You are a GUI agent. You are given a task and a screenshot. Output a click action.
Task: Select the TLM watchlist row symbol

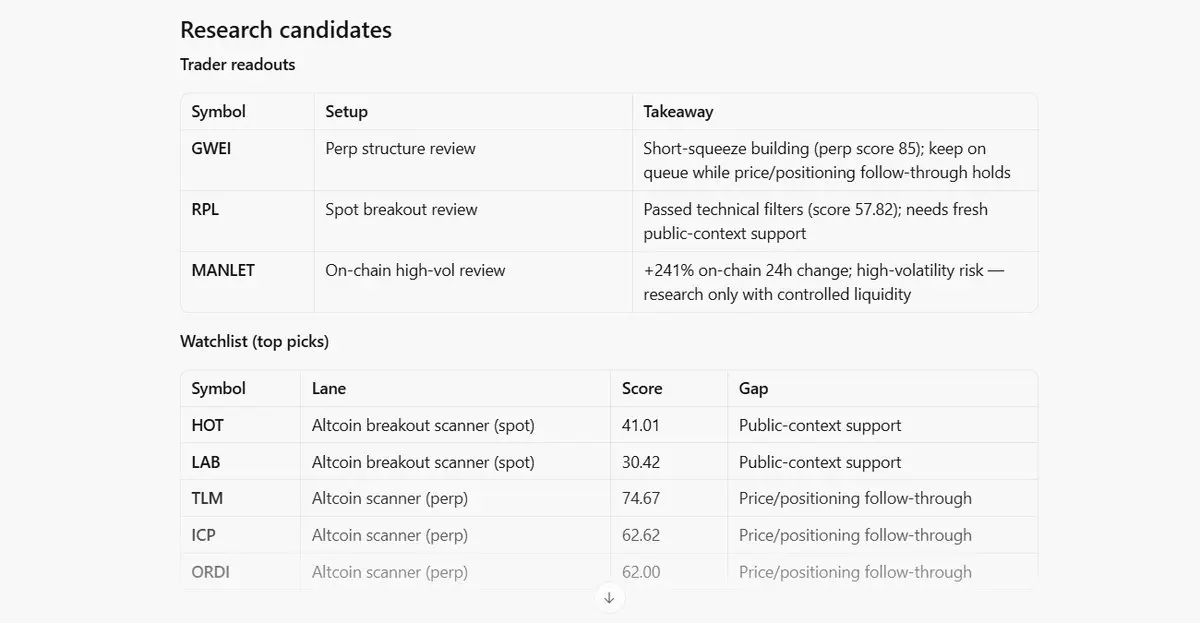(207, 499)
